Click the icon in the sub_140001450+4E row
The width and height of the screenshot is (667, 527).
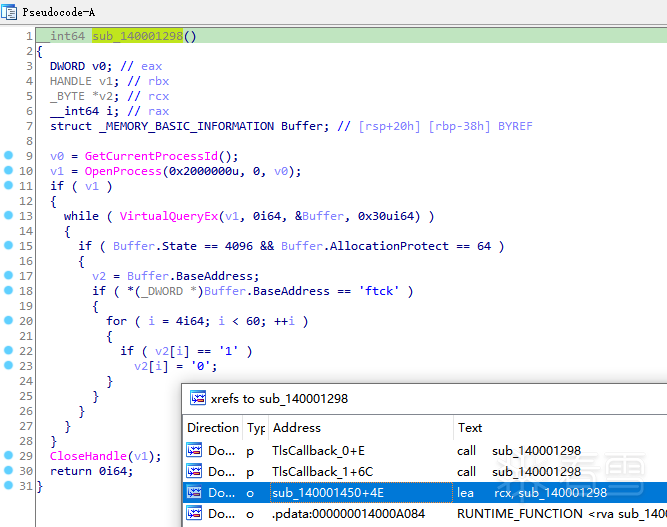[194, 493]
